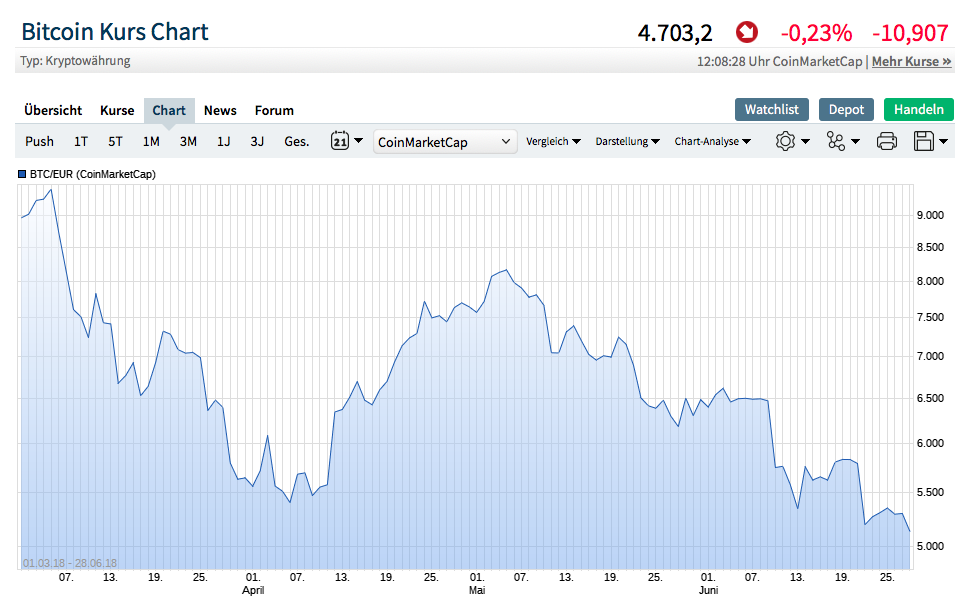Select the 5T time range
Screen dimensions: 963x600
[115, 141]
